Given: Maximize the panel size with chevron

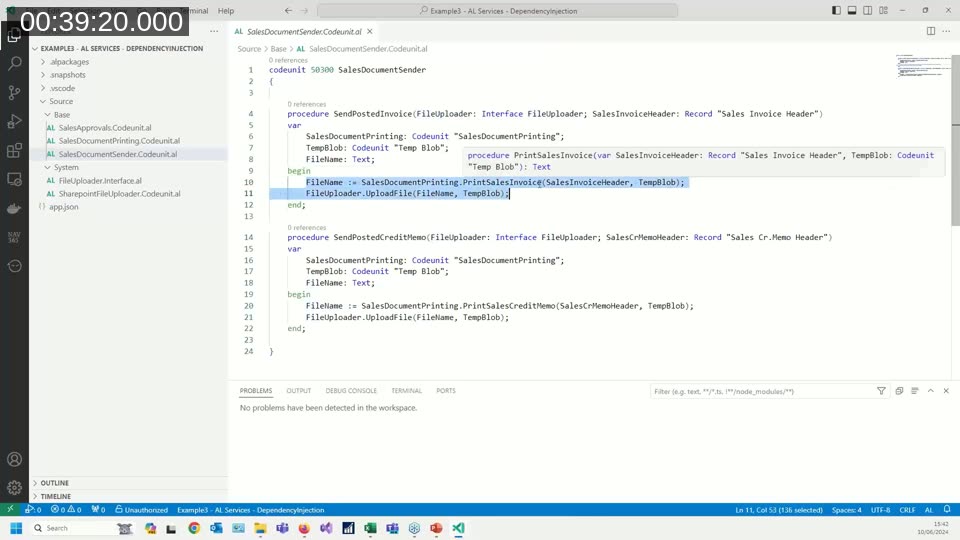Looking at the screenshot, I should (x=931, y=391).
